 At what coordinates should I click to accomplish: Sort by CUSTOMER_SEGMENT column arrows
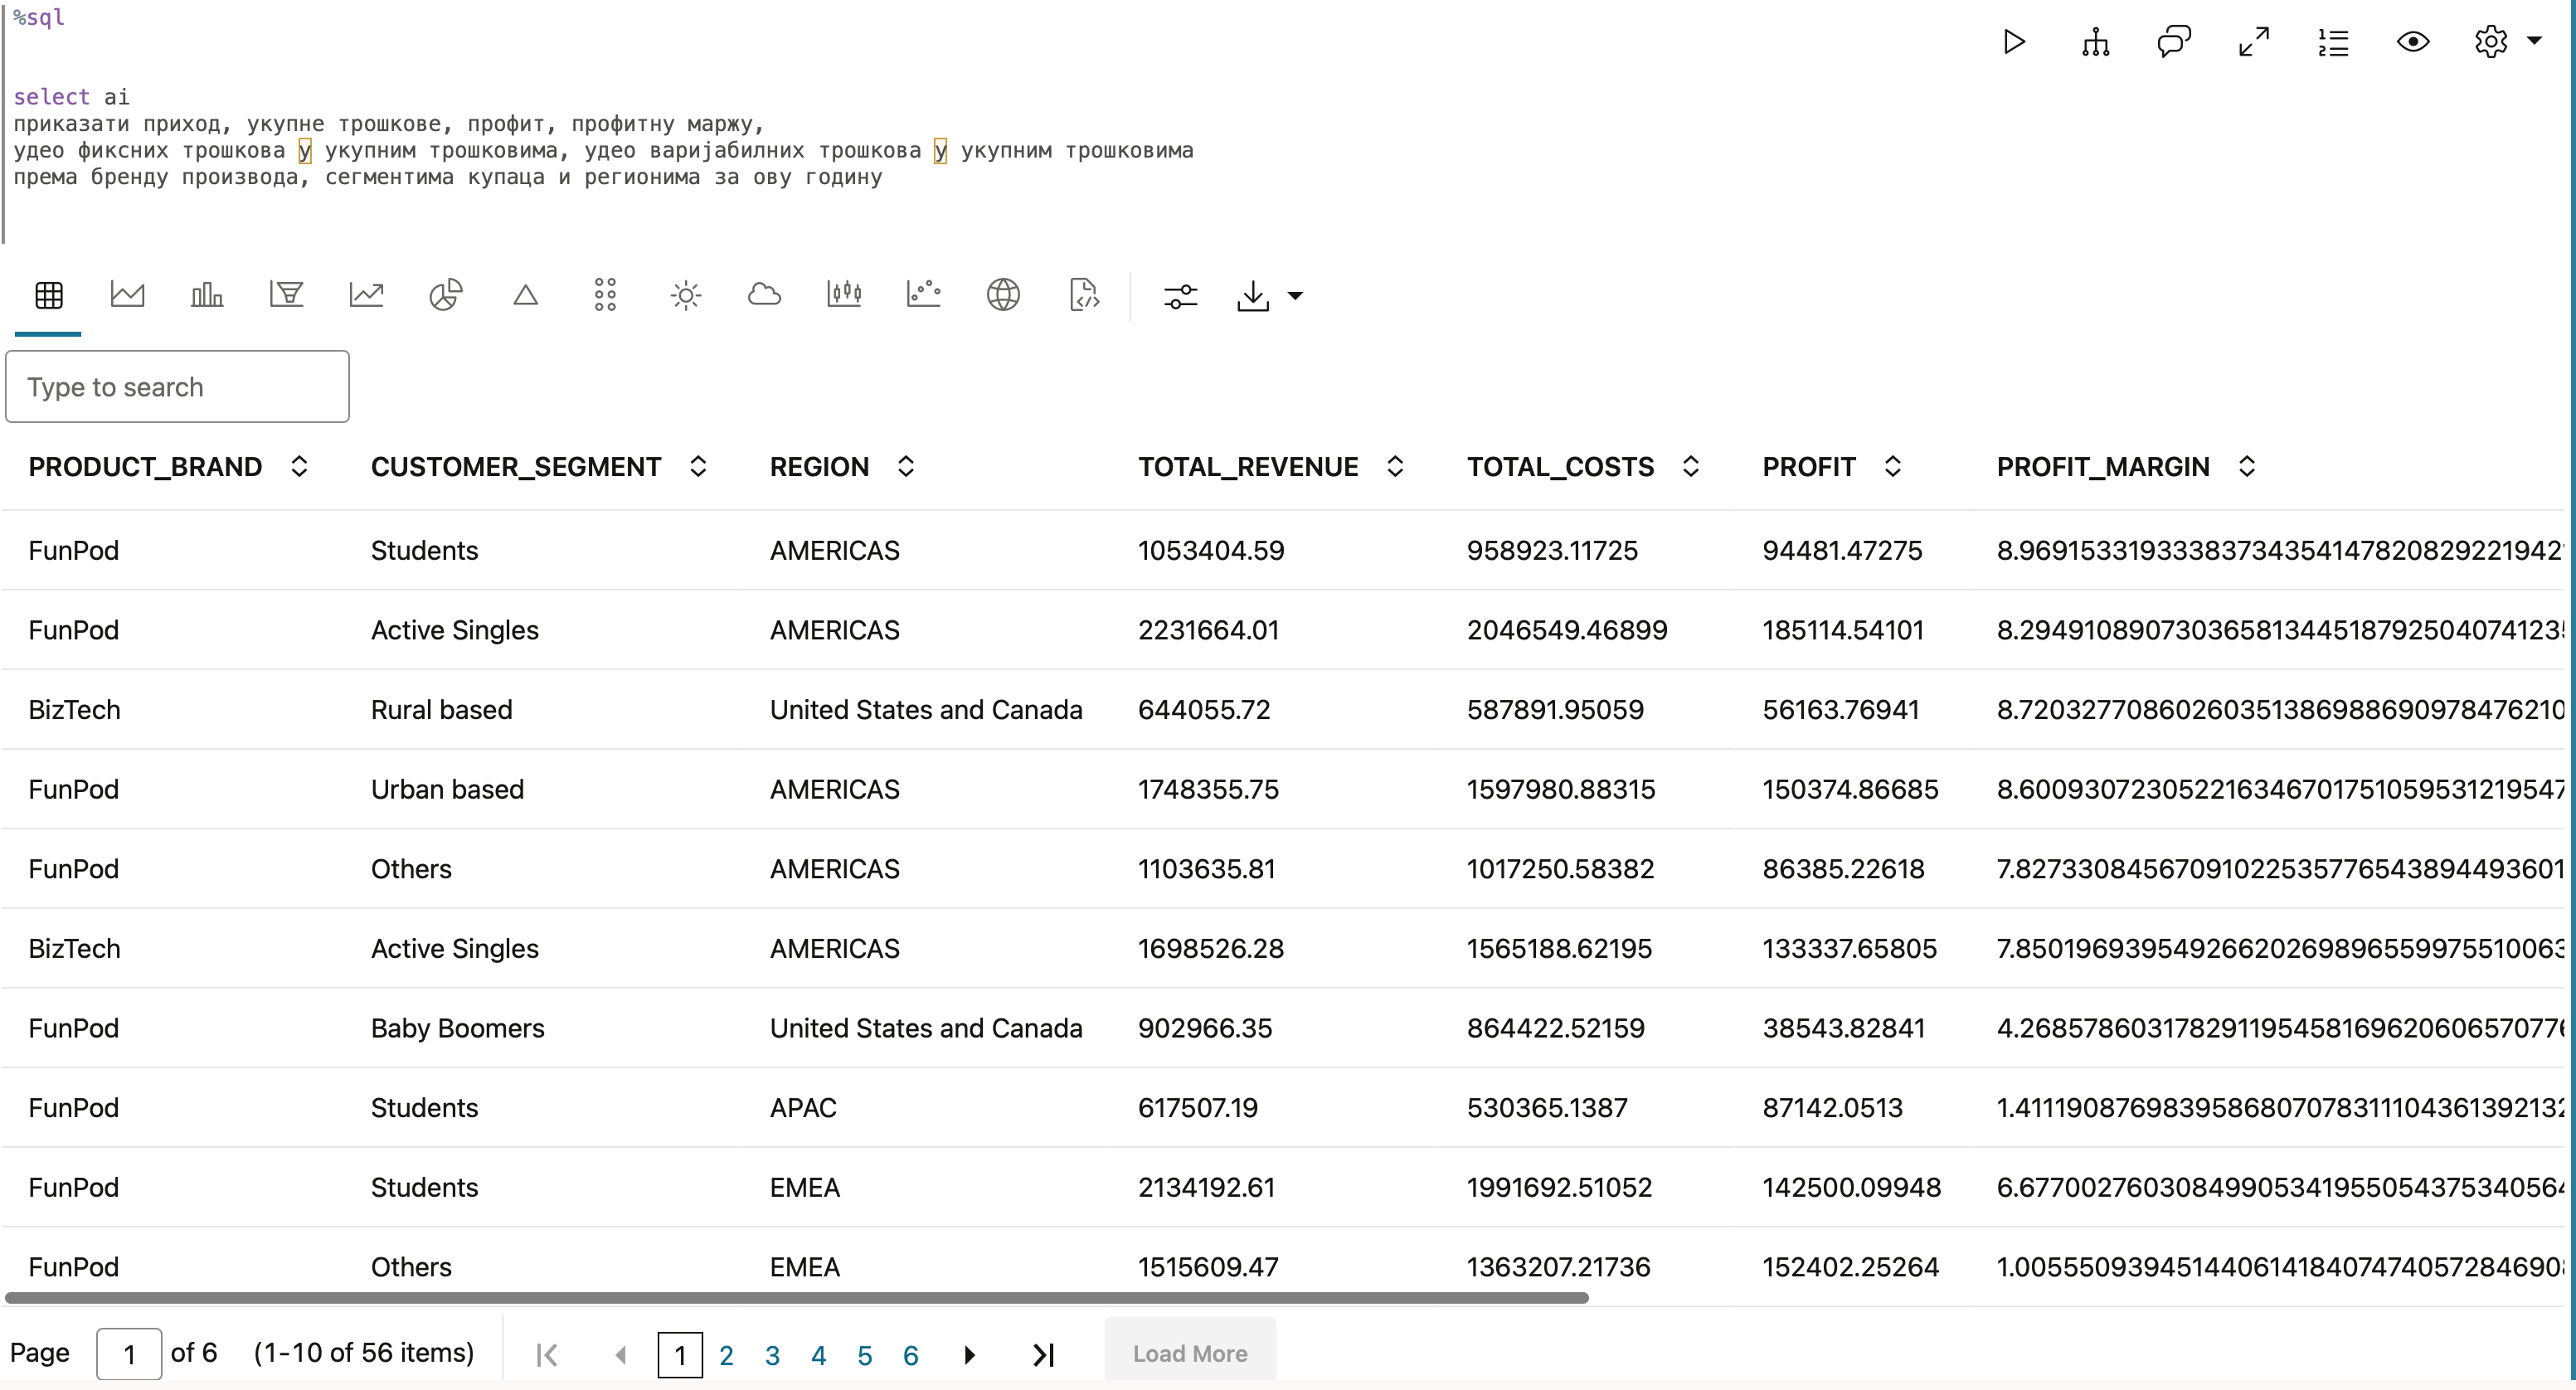[698, 467]
